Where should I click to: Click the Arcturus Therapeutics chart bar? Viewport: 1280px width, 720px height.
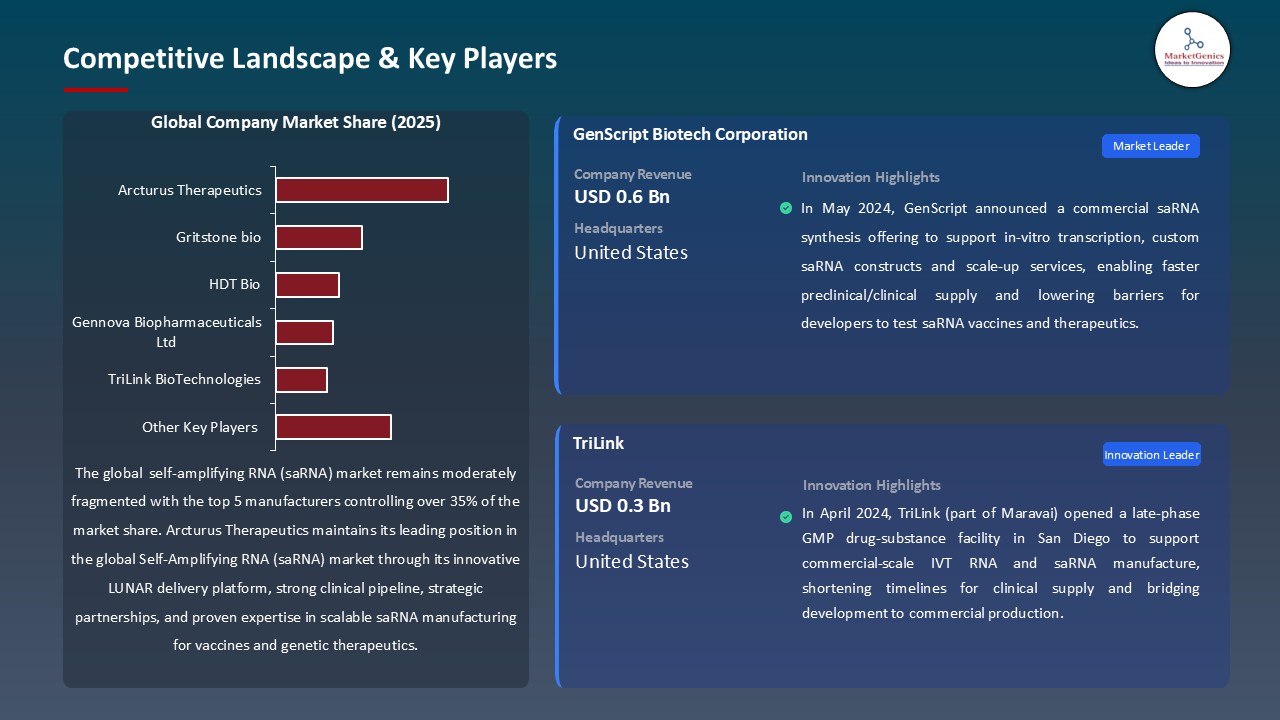[362, 189]
